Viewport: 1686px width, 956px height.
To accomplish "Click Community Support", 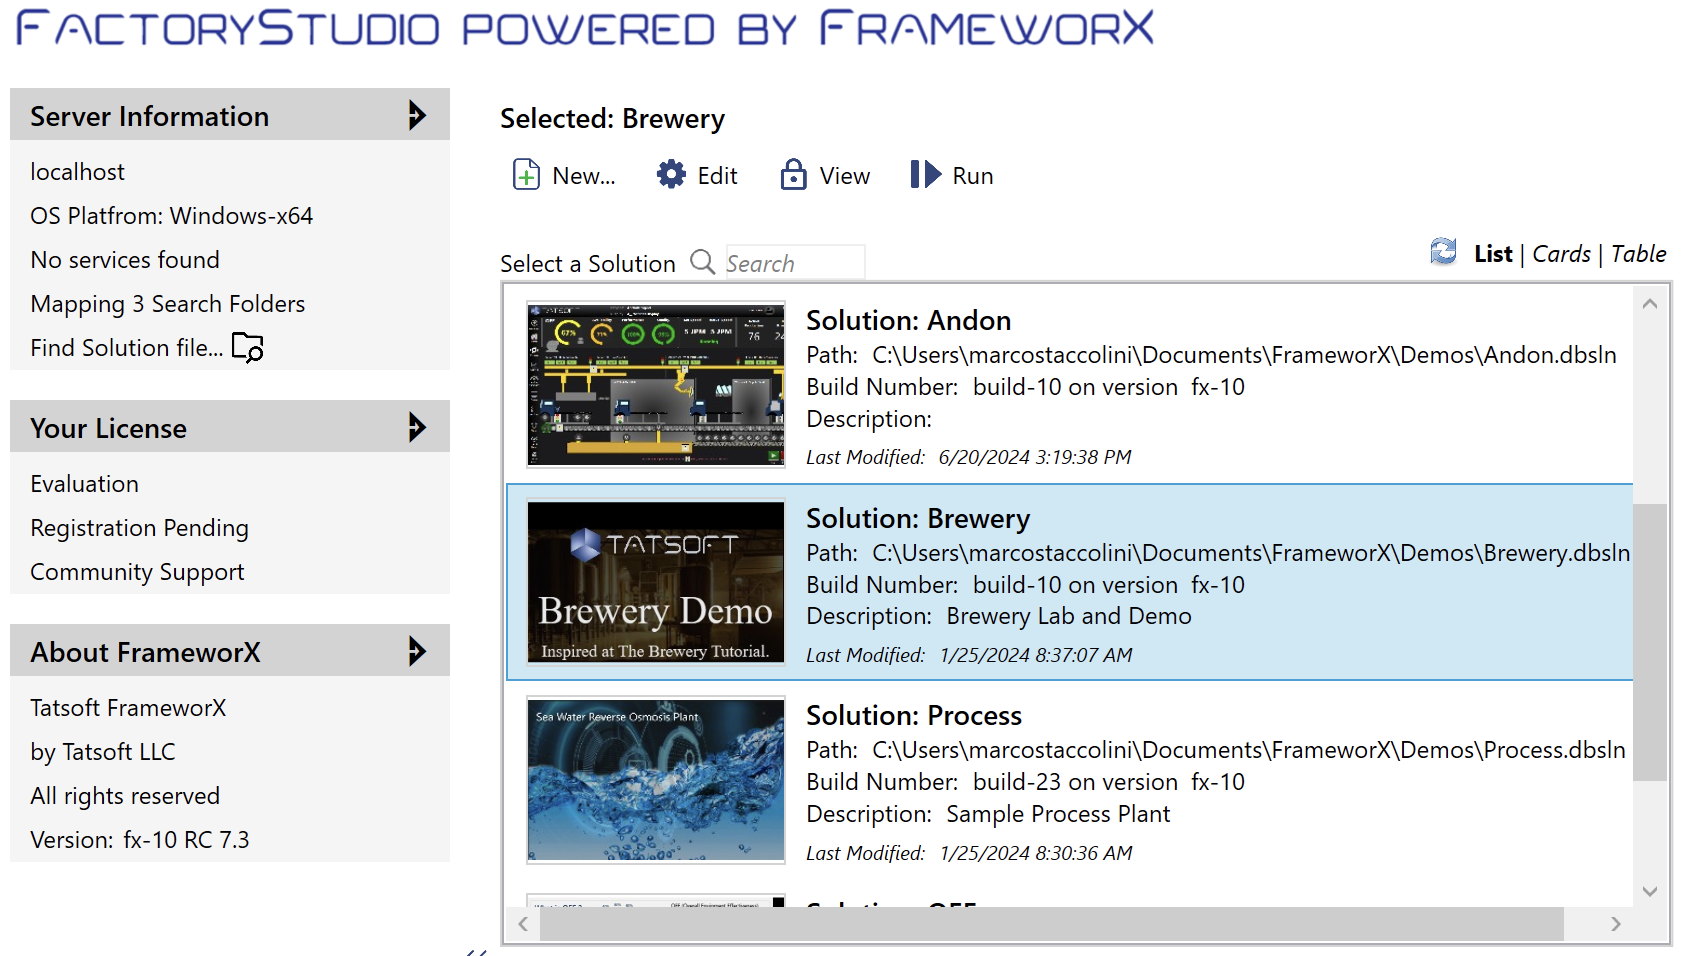I will [x=137, y=572].
